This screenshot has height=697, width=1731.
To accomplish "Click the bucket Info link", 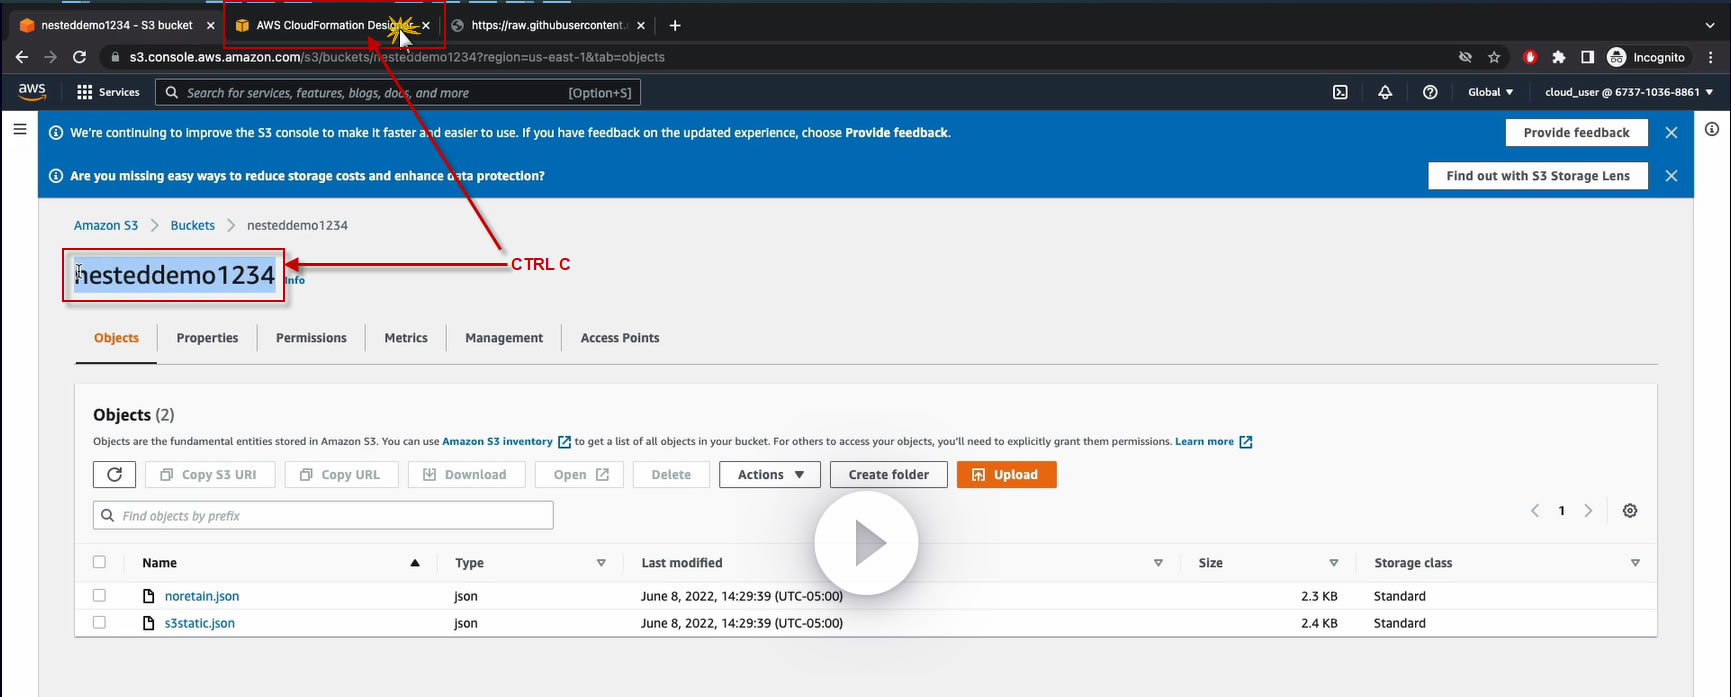I will coord(294,281).
